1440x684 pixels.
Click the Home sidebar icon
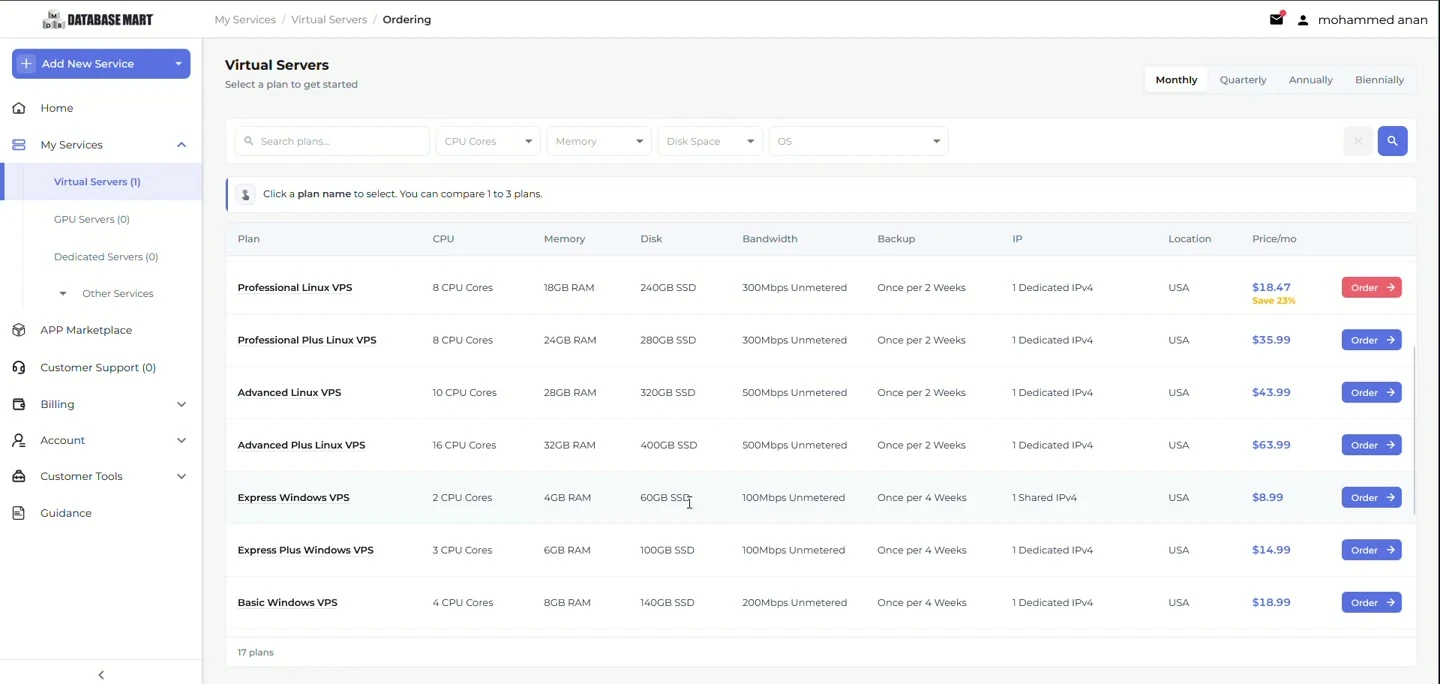click(19, 108)
